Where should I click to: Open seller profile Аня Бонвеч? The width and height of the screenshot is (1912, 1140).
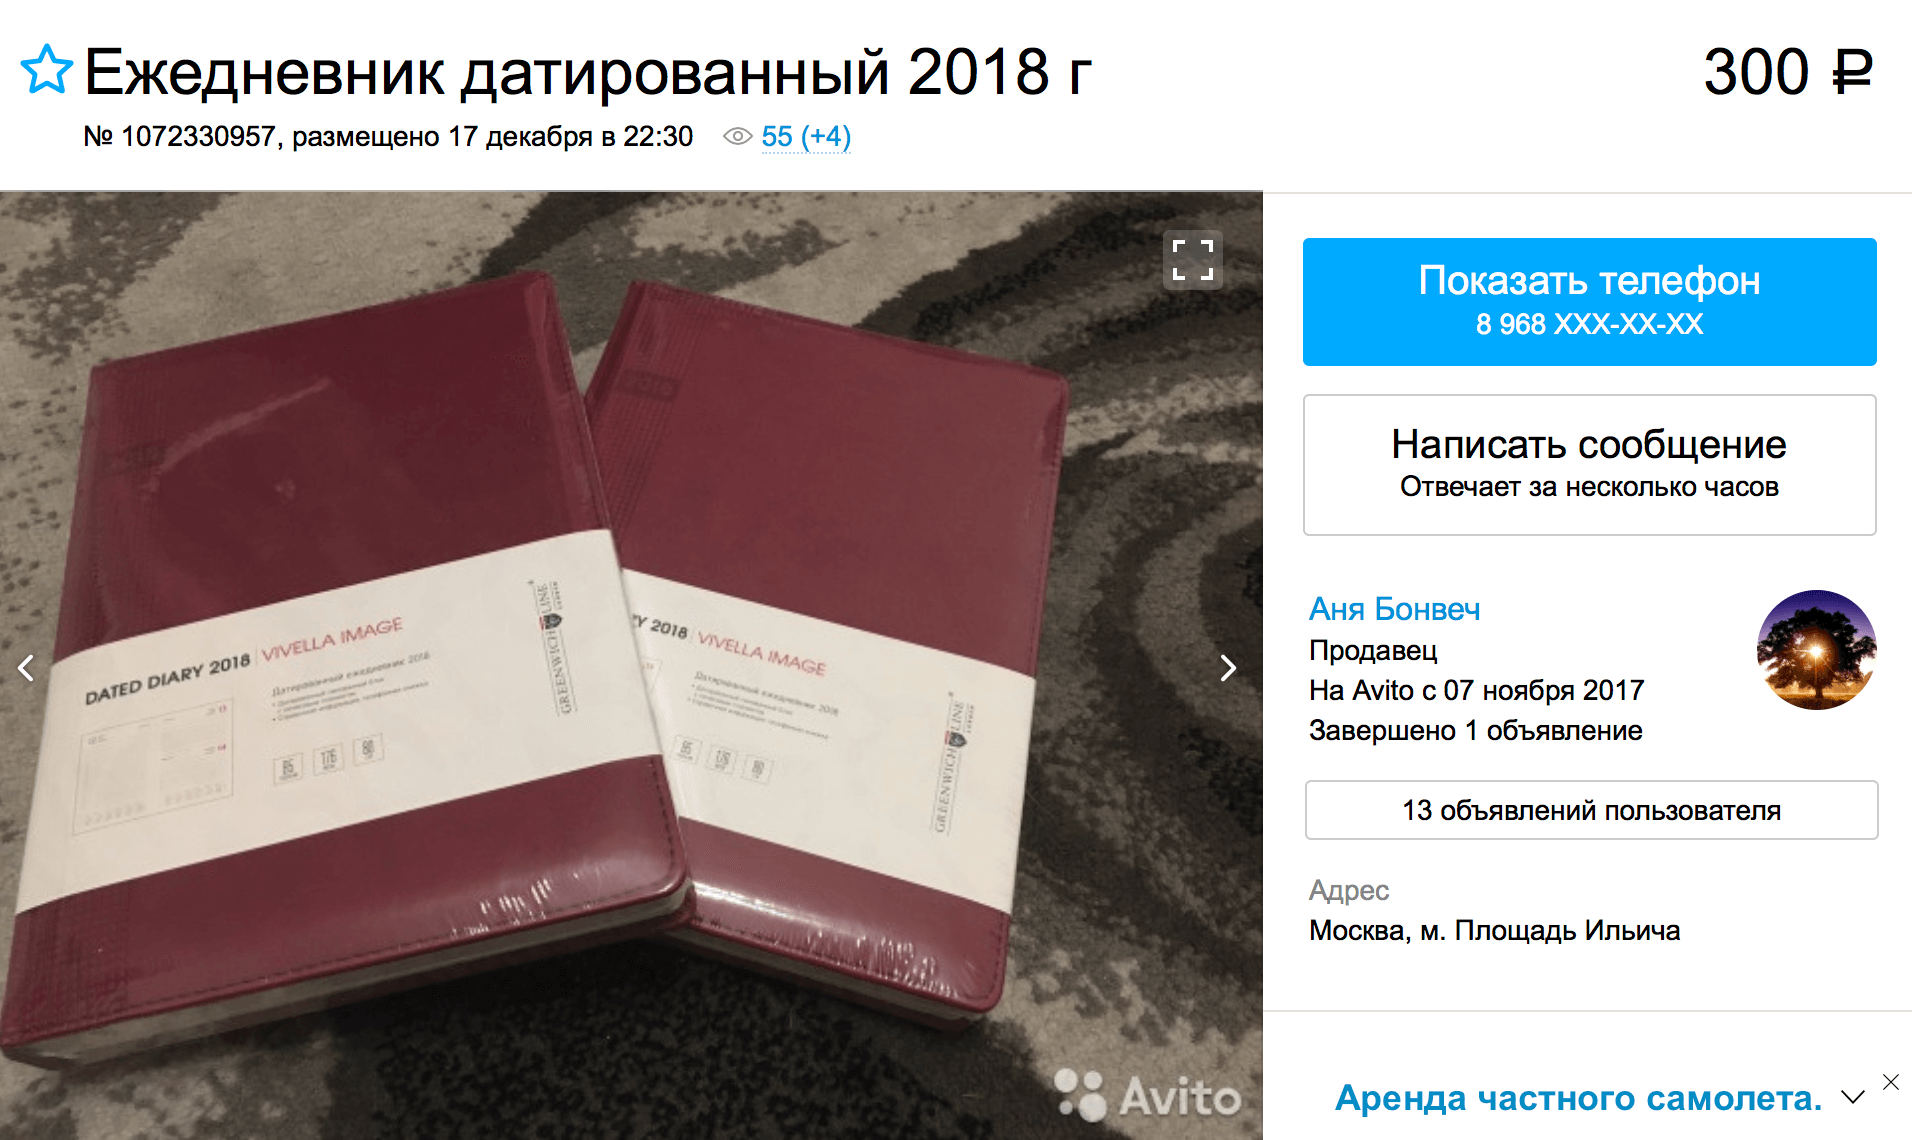click(1394, 609)
